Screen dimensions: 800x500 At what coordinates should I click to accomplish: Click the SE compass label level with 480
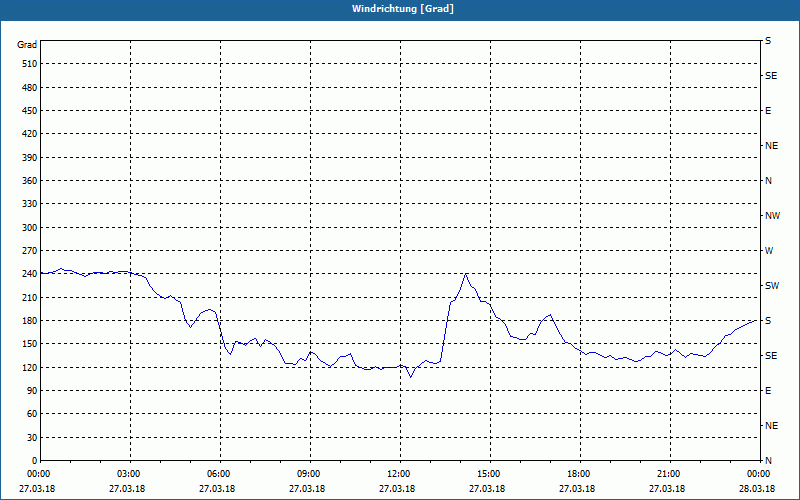[x=771, y=76]
